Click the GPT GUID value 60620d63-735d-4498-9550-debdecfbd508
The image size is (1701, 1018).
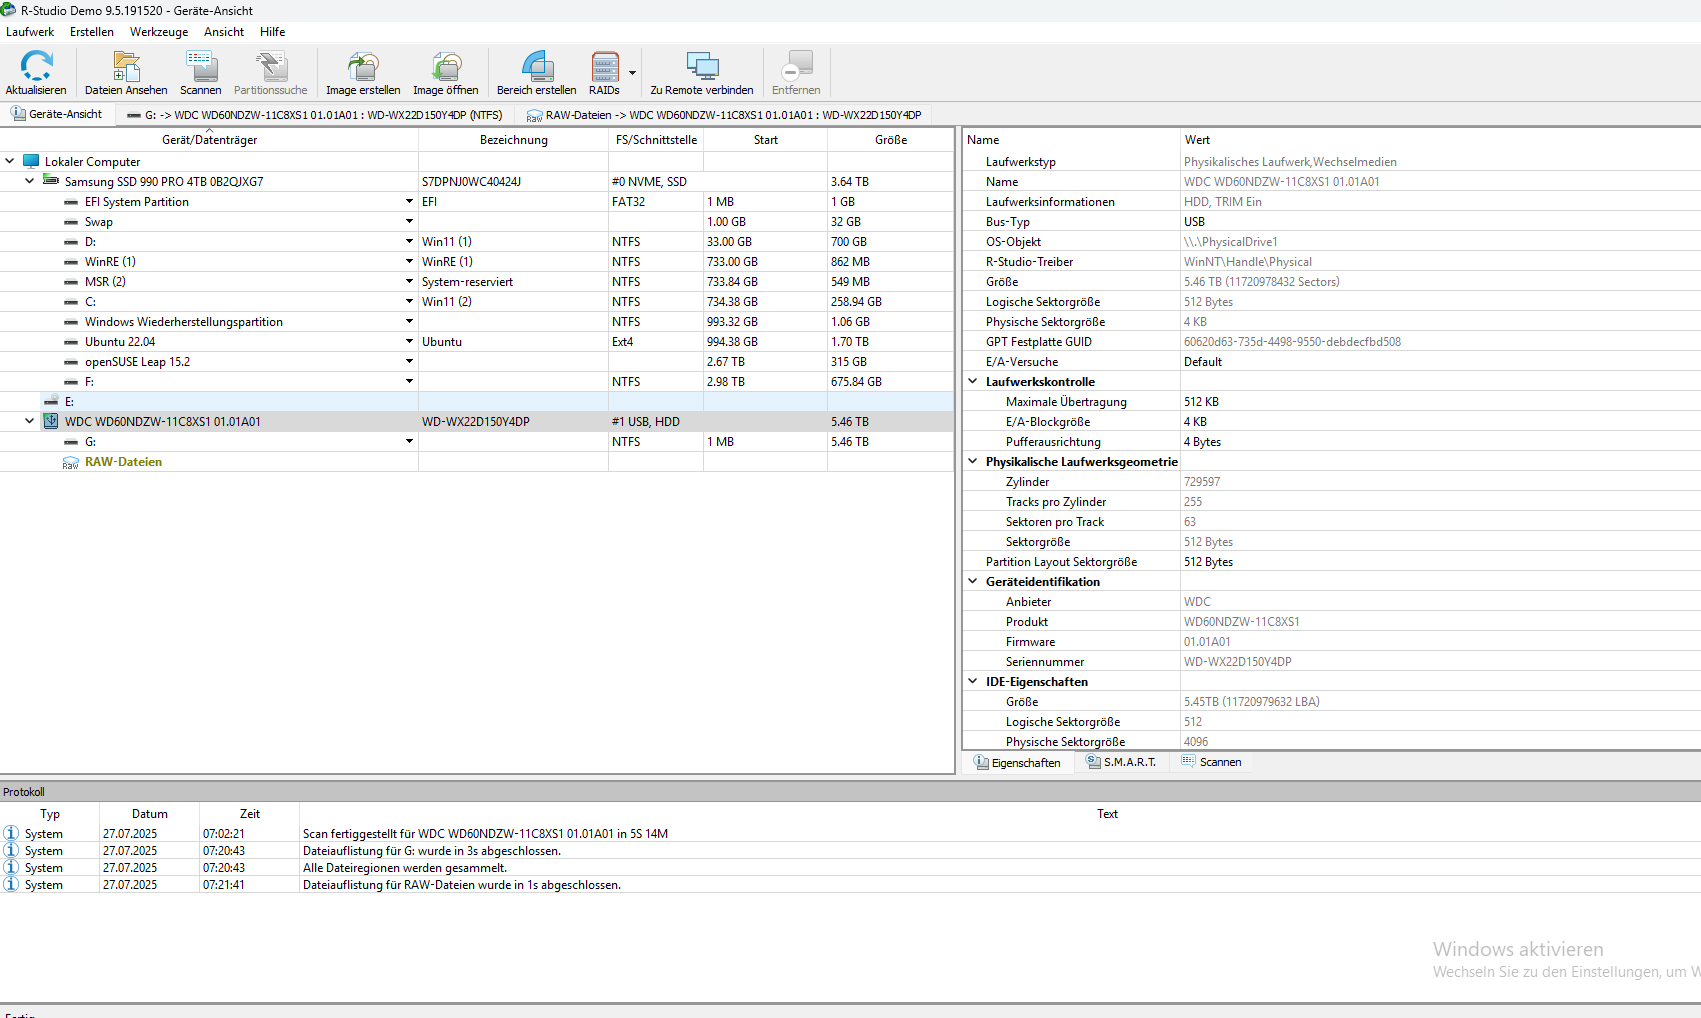tap(1292, 342)
